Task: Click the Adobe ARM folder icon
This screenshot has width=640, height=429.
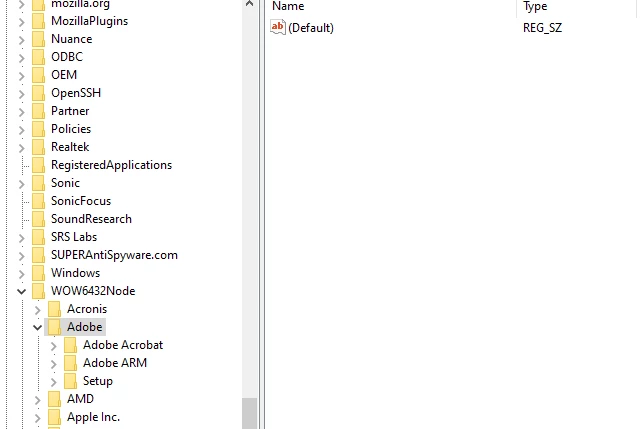Action: coord(70,363)
